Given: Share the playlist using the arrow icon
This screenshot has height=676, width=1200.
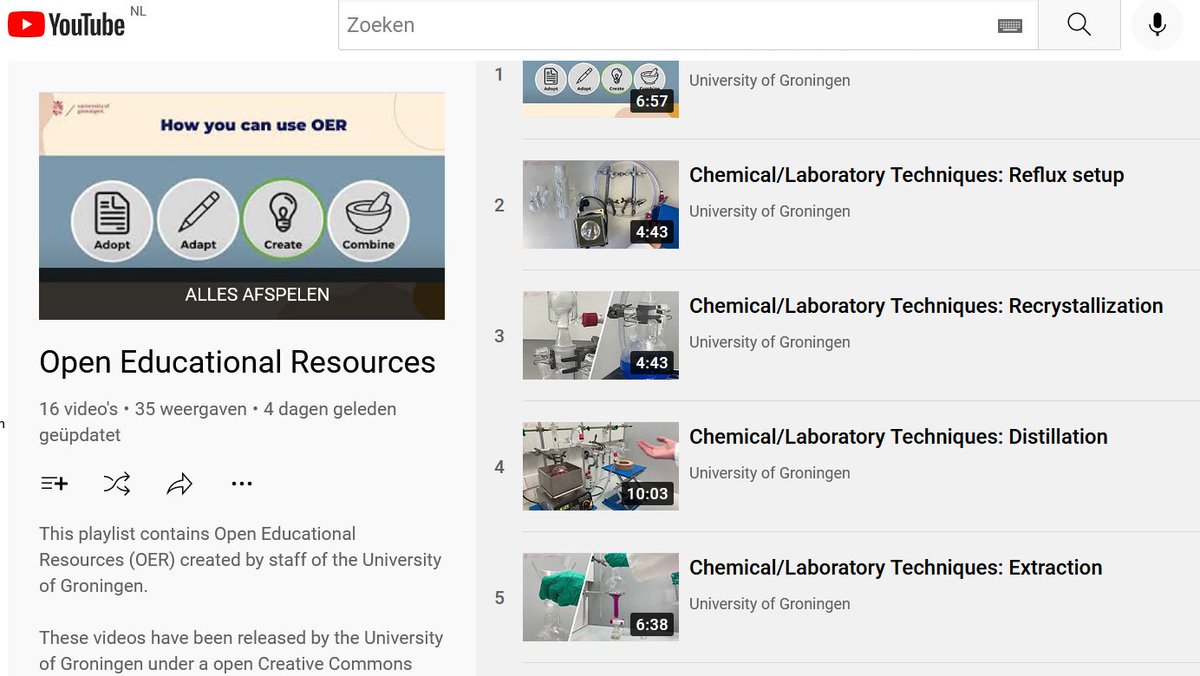Looking at the screenshot, I should (180, 483).
